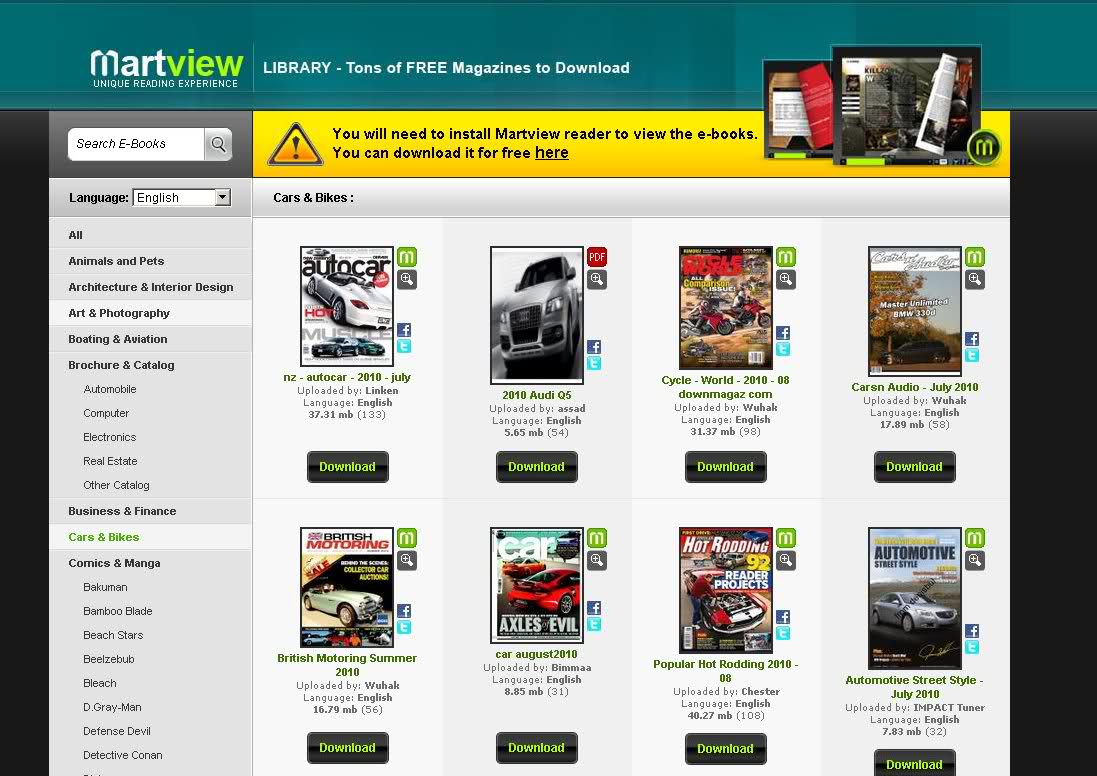Share British Motoring on Facebook
The image size is (1097, 776).
coord(404,612)
